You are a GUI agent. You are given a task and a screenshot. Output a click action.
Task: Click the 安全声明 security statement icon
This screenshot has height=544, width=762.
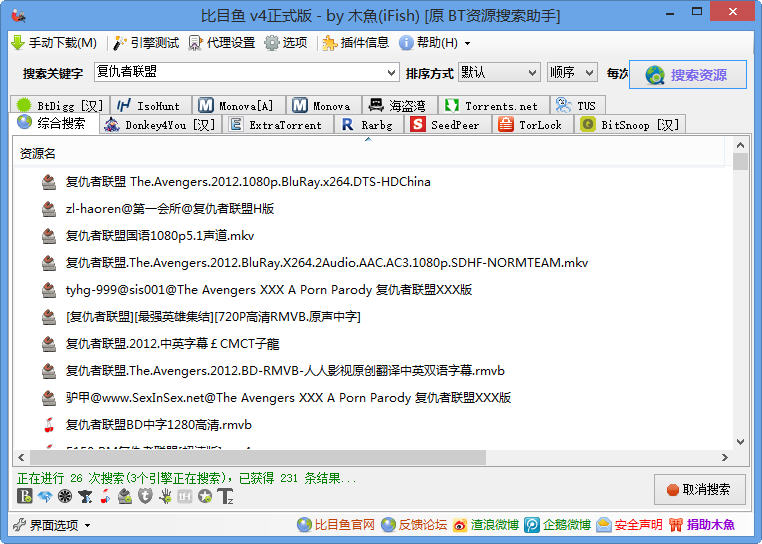pyautogui.click(x=604, y=525)
